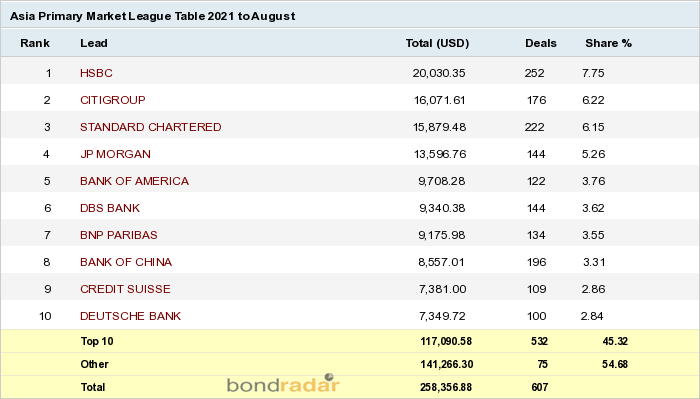The width and height of the screenshot is (700, 399).
Task: Click the Deals column header
Action: point(541,43)
